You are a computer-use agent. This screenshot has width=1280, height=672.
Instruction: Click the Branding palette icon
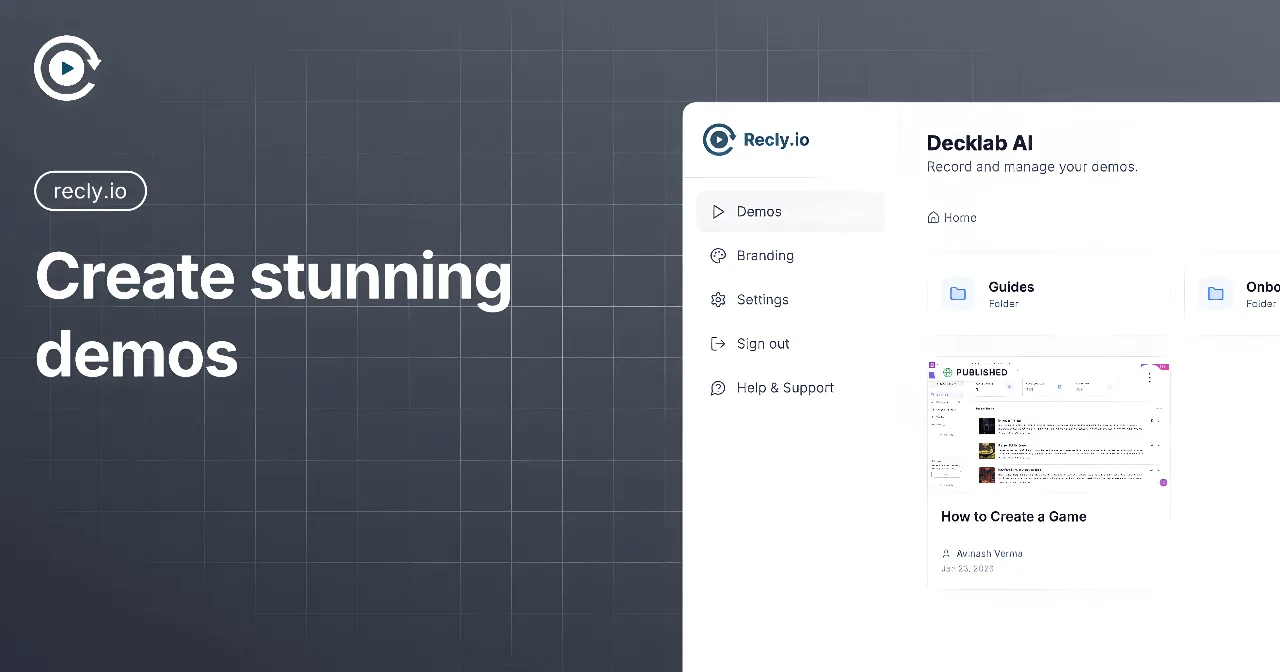718,256
